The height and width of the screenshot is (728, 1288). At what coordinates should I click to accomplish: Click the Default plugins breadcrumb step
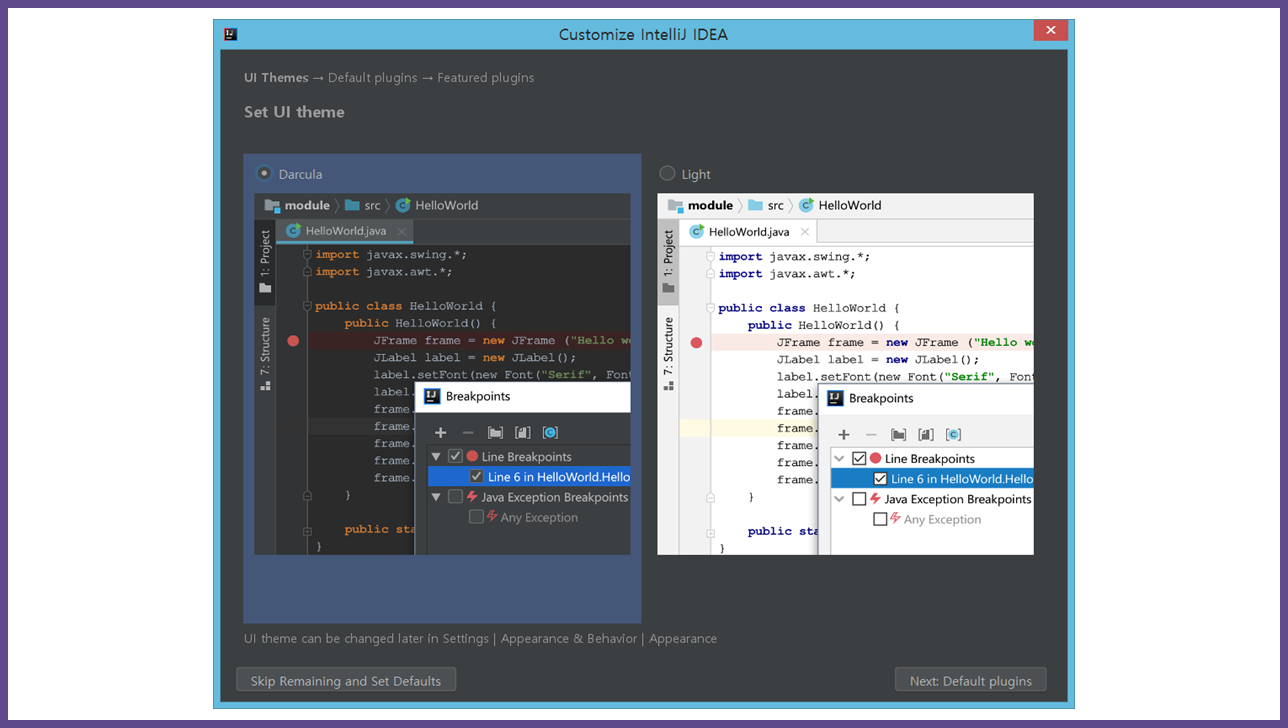click(x=373, y=77)
